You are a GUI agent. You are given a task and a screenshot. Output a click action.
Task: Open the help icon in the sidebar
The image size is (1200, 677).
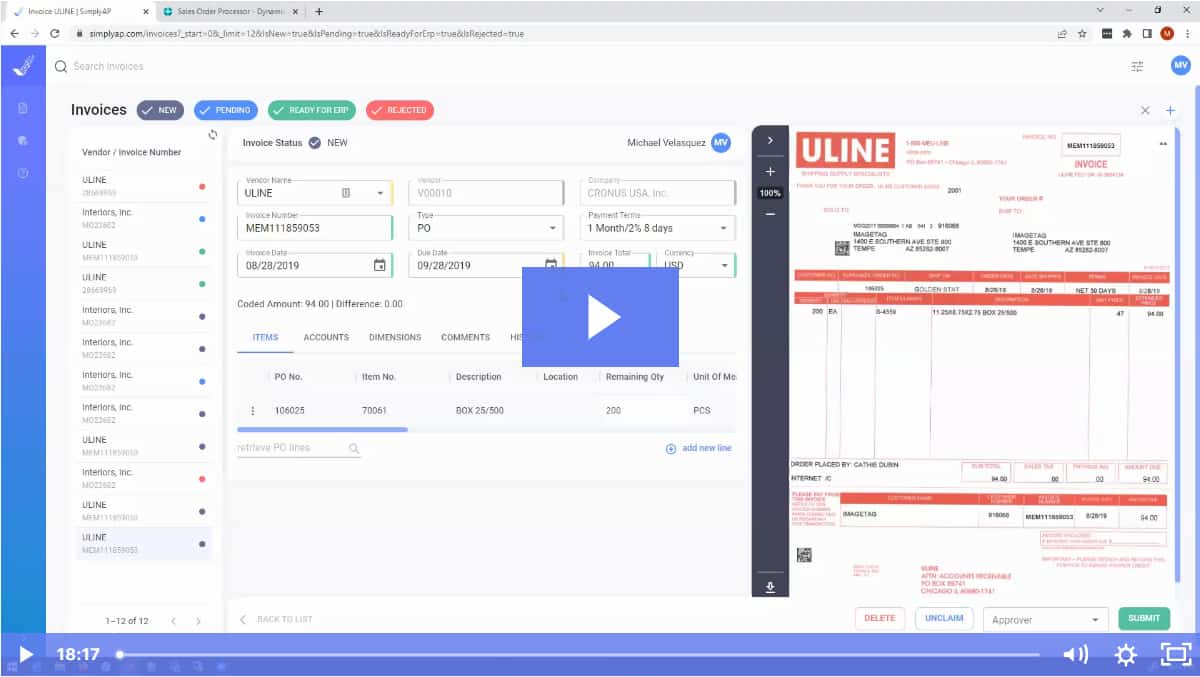(x=23, y=173)
